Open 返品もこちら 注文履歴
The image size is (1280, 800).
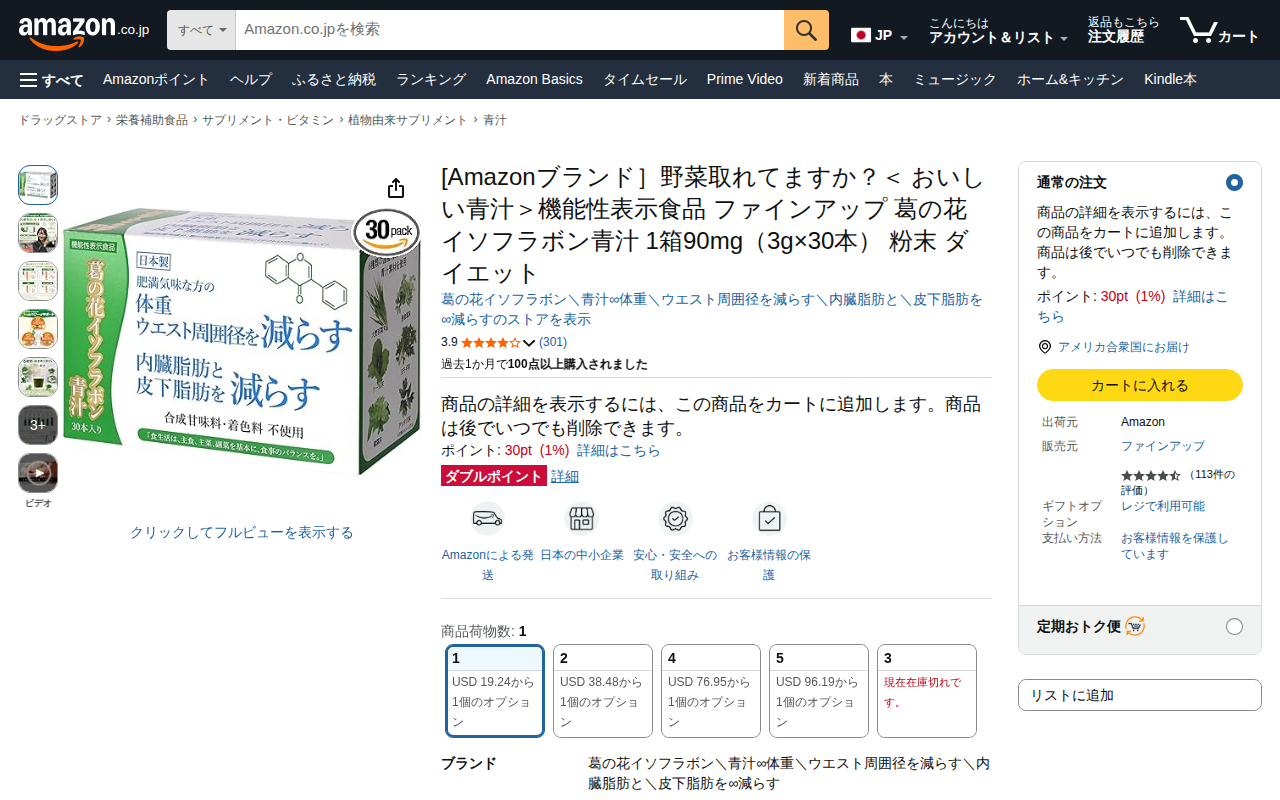coord(1124,31)
